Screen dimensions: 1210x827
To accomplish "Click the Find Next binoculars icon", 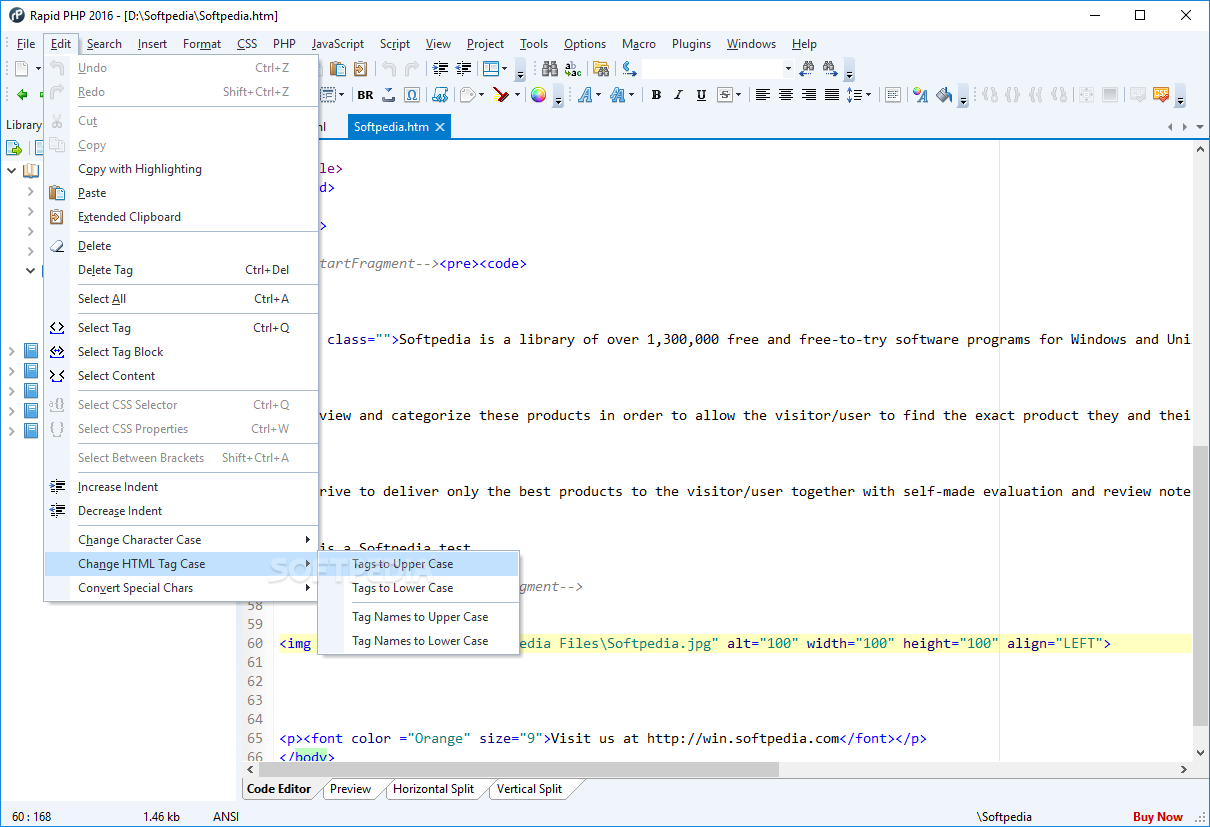I will (830, 69).
